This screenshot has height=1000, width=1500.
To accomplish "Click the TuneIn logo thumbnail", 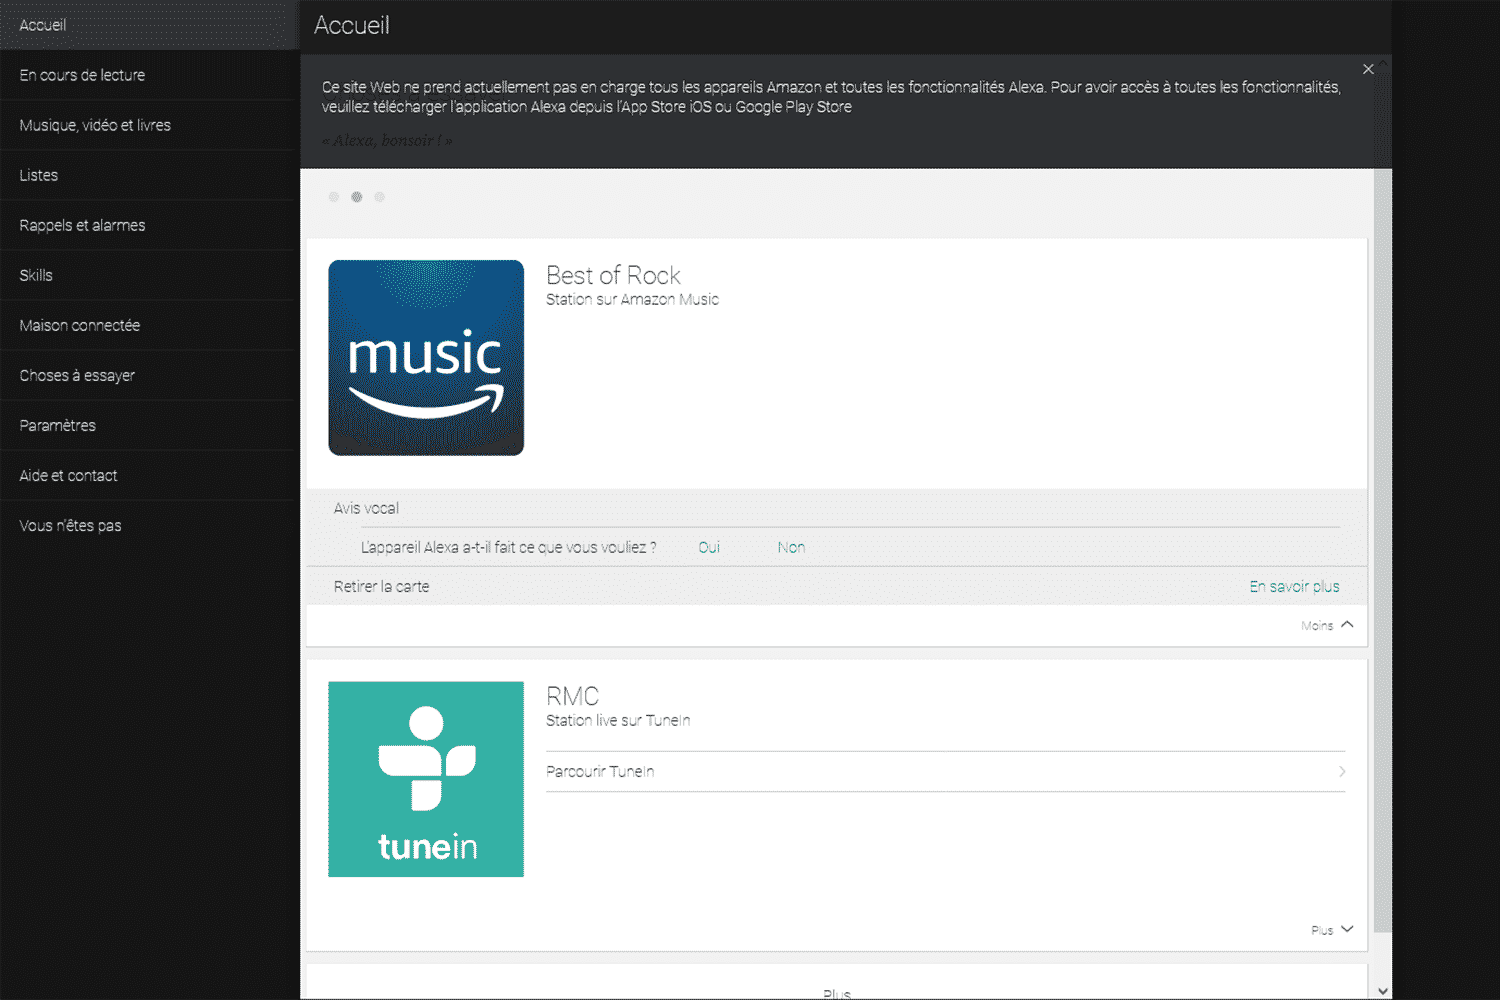I will coord(426,779).
